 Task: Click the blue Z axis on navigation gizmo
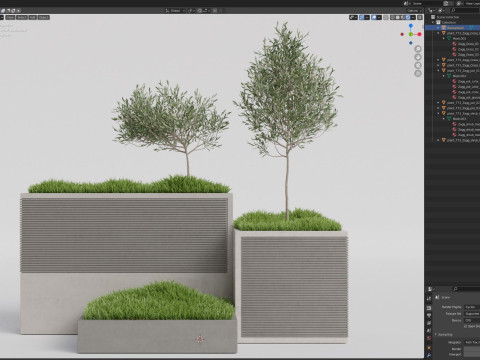tap(411, 25)
